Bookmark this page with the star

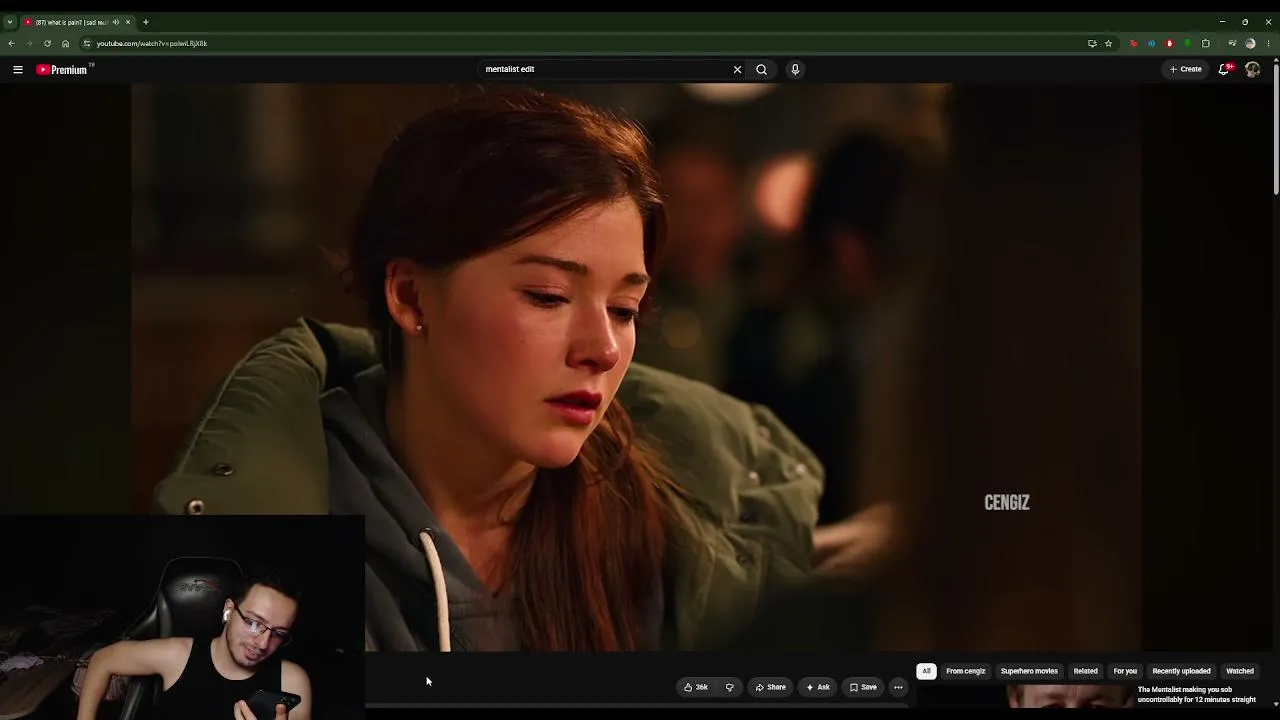coord(1108,43)
